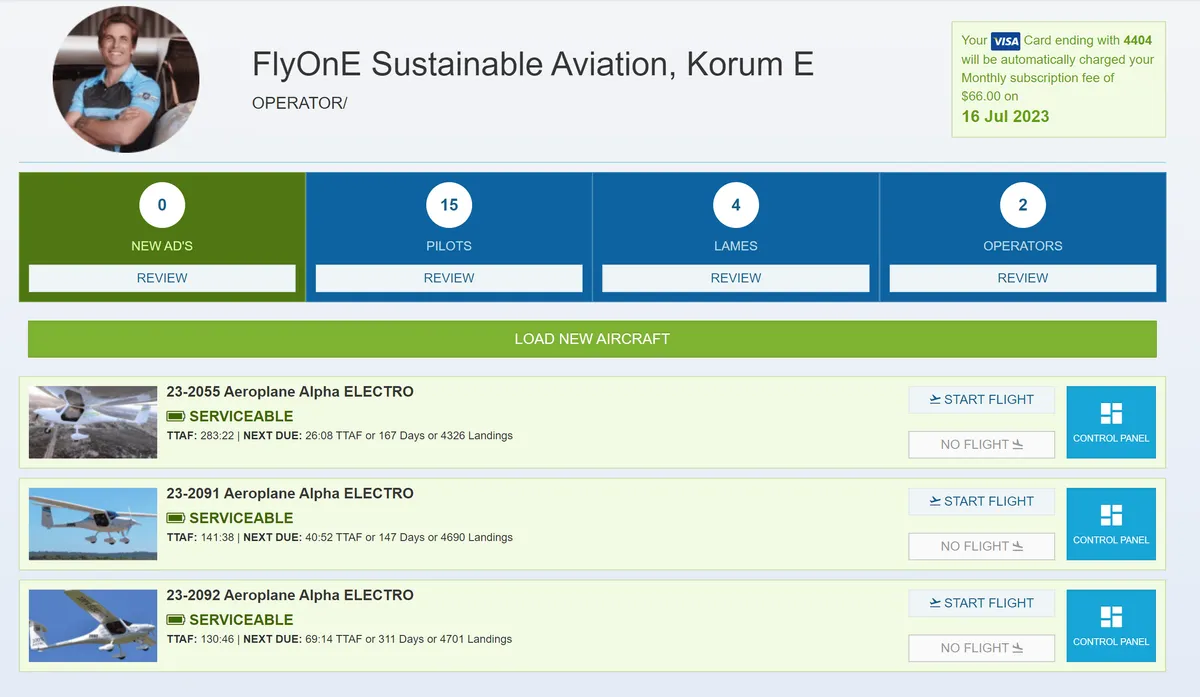This screenshot has height=697, width=1200.
Task: Click TTAF 283:22 details line
Action: pos(340,436)
